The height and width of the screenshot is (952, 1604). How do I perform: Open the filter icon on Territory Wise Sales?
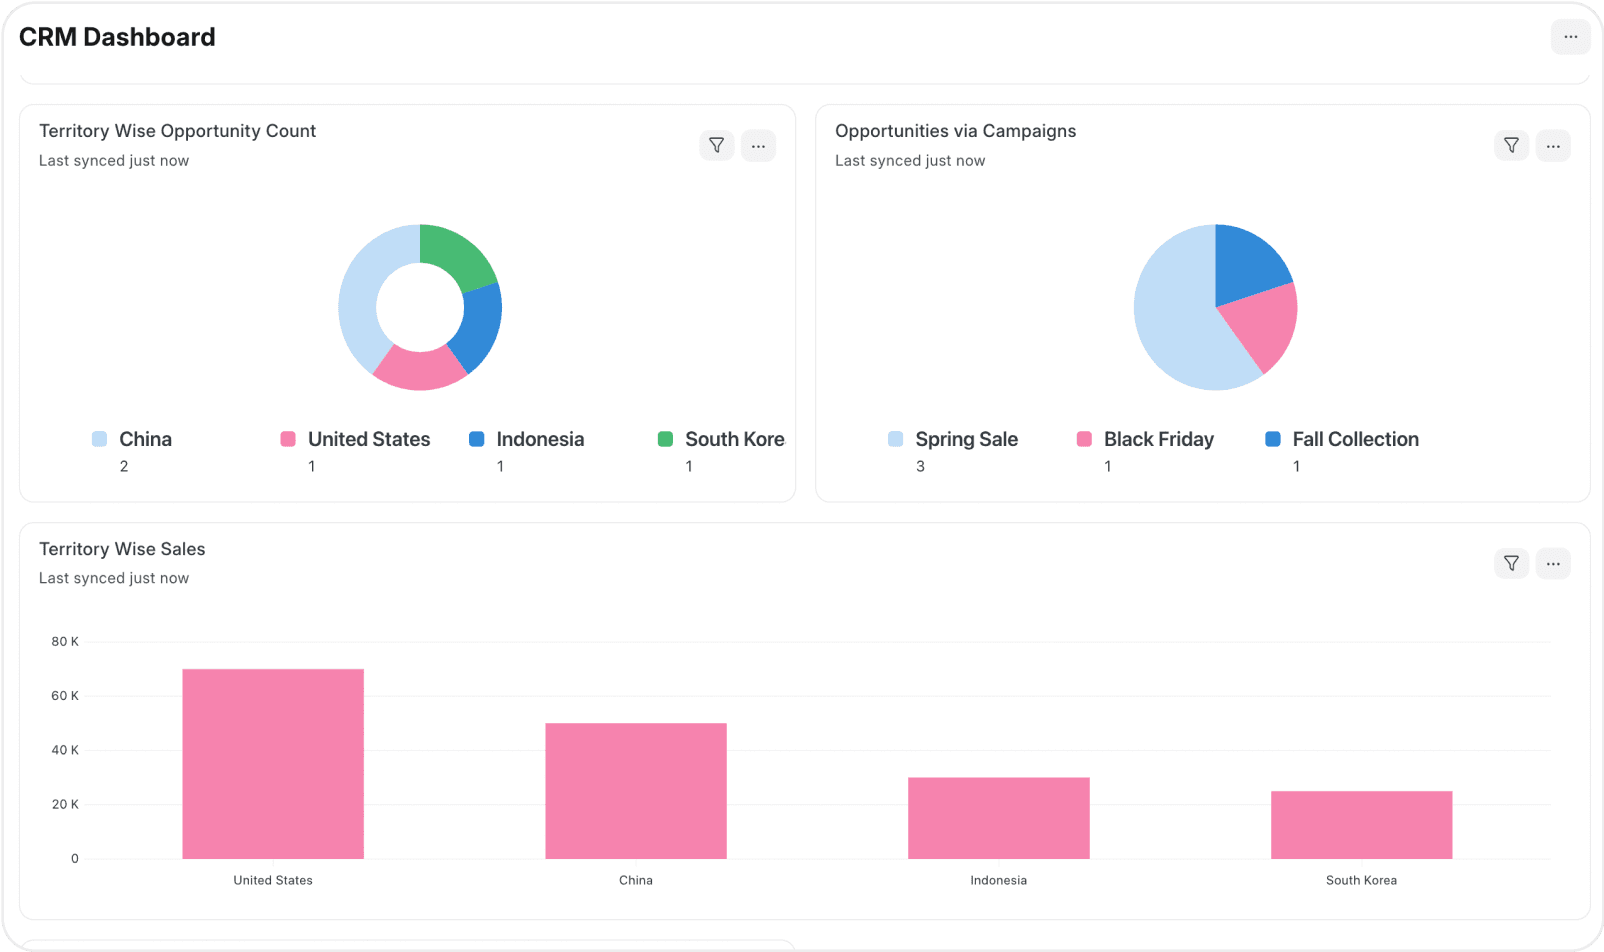pos(1511,563)
